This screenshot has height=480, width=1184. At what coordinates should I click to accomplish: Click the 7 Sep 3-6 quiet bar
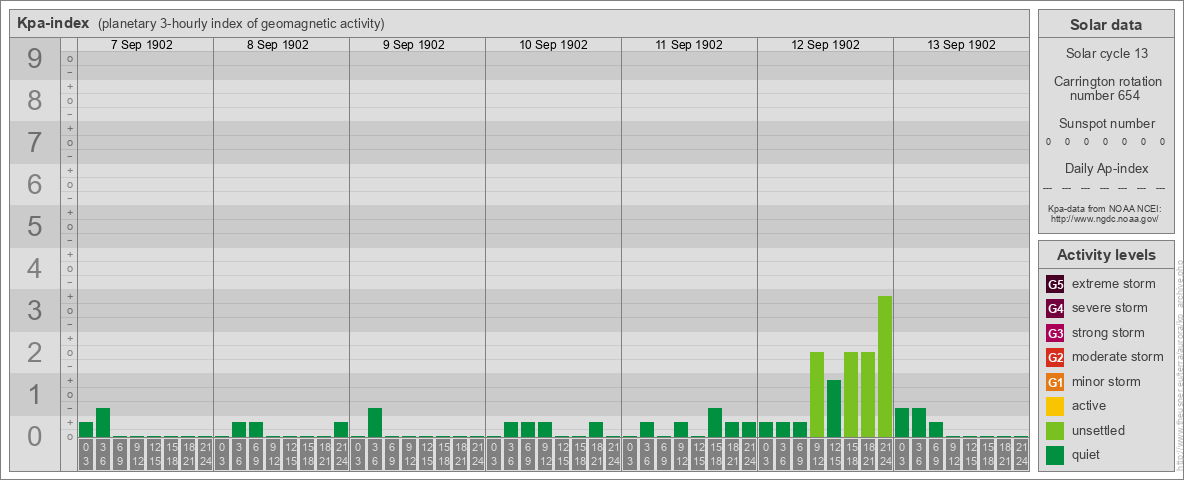(103, 423)
